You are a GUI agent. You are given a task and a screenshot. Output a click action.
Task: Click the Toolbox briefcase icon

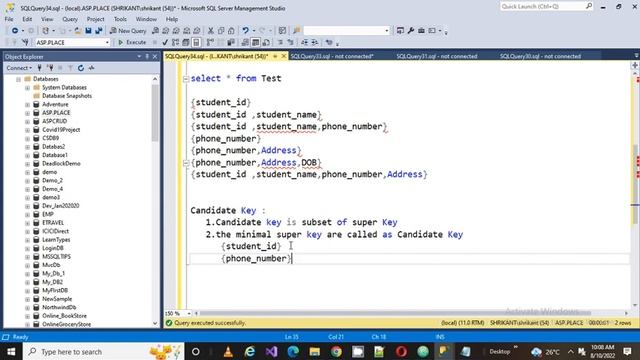[421, 31]
